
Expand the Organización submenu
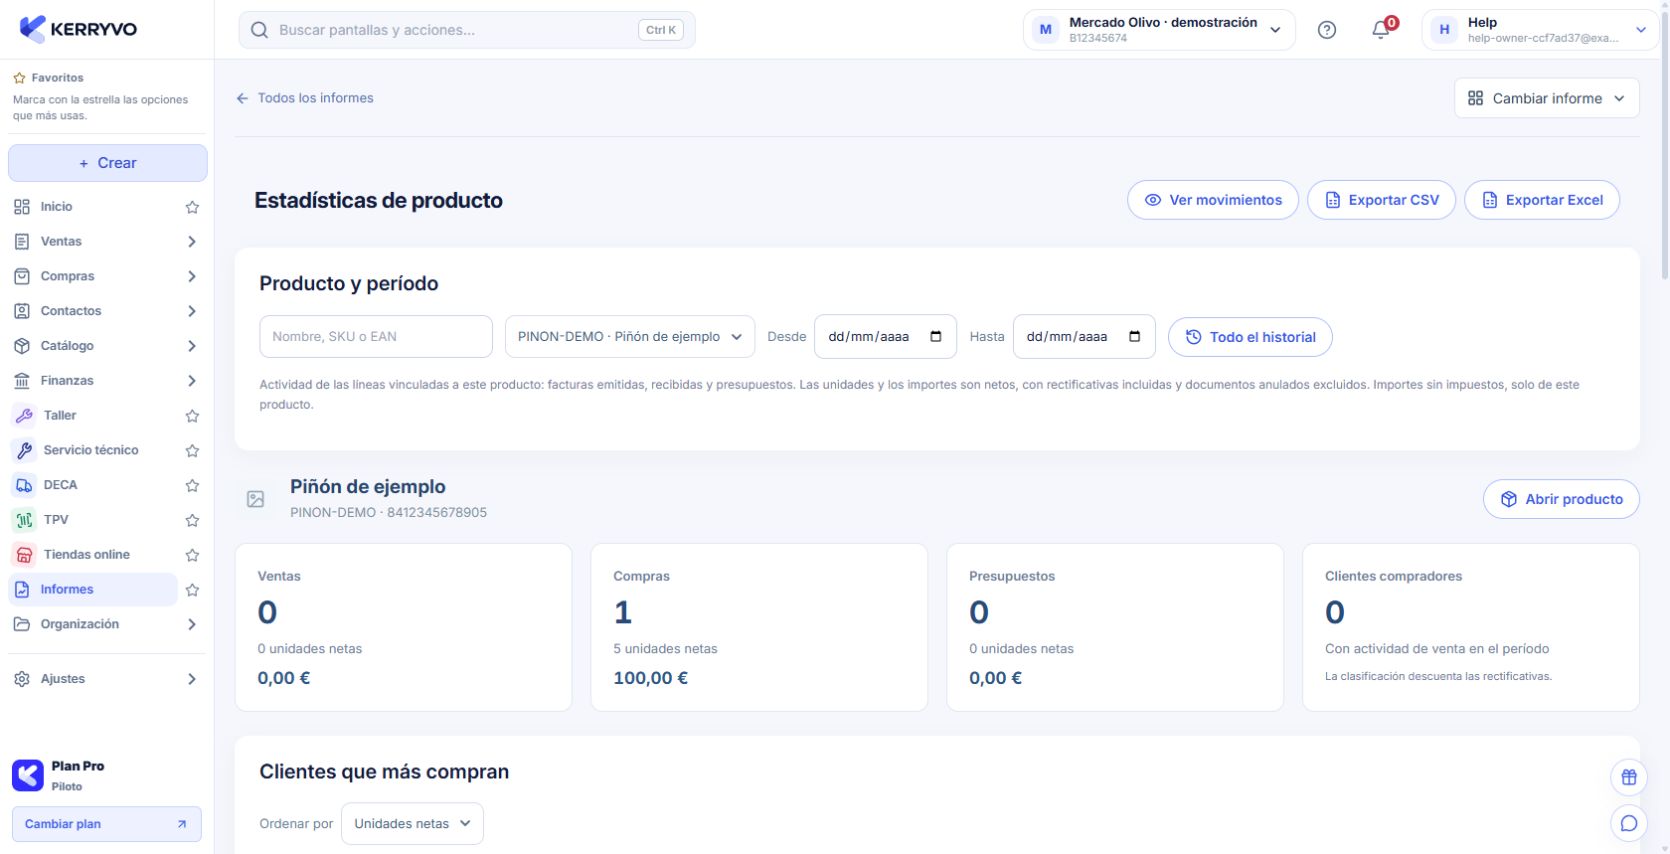[192, 624]
